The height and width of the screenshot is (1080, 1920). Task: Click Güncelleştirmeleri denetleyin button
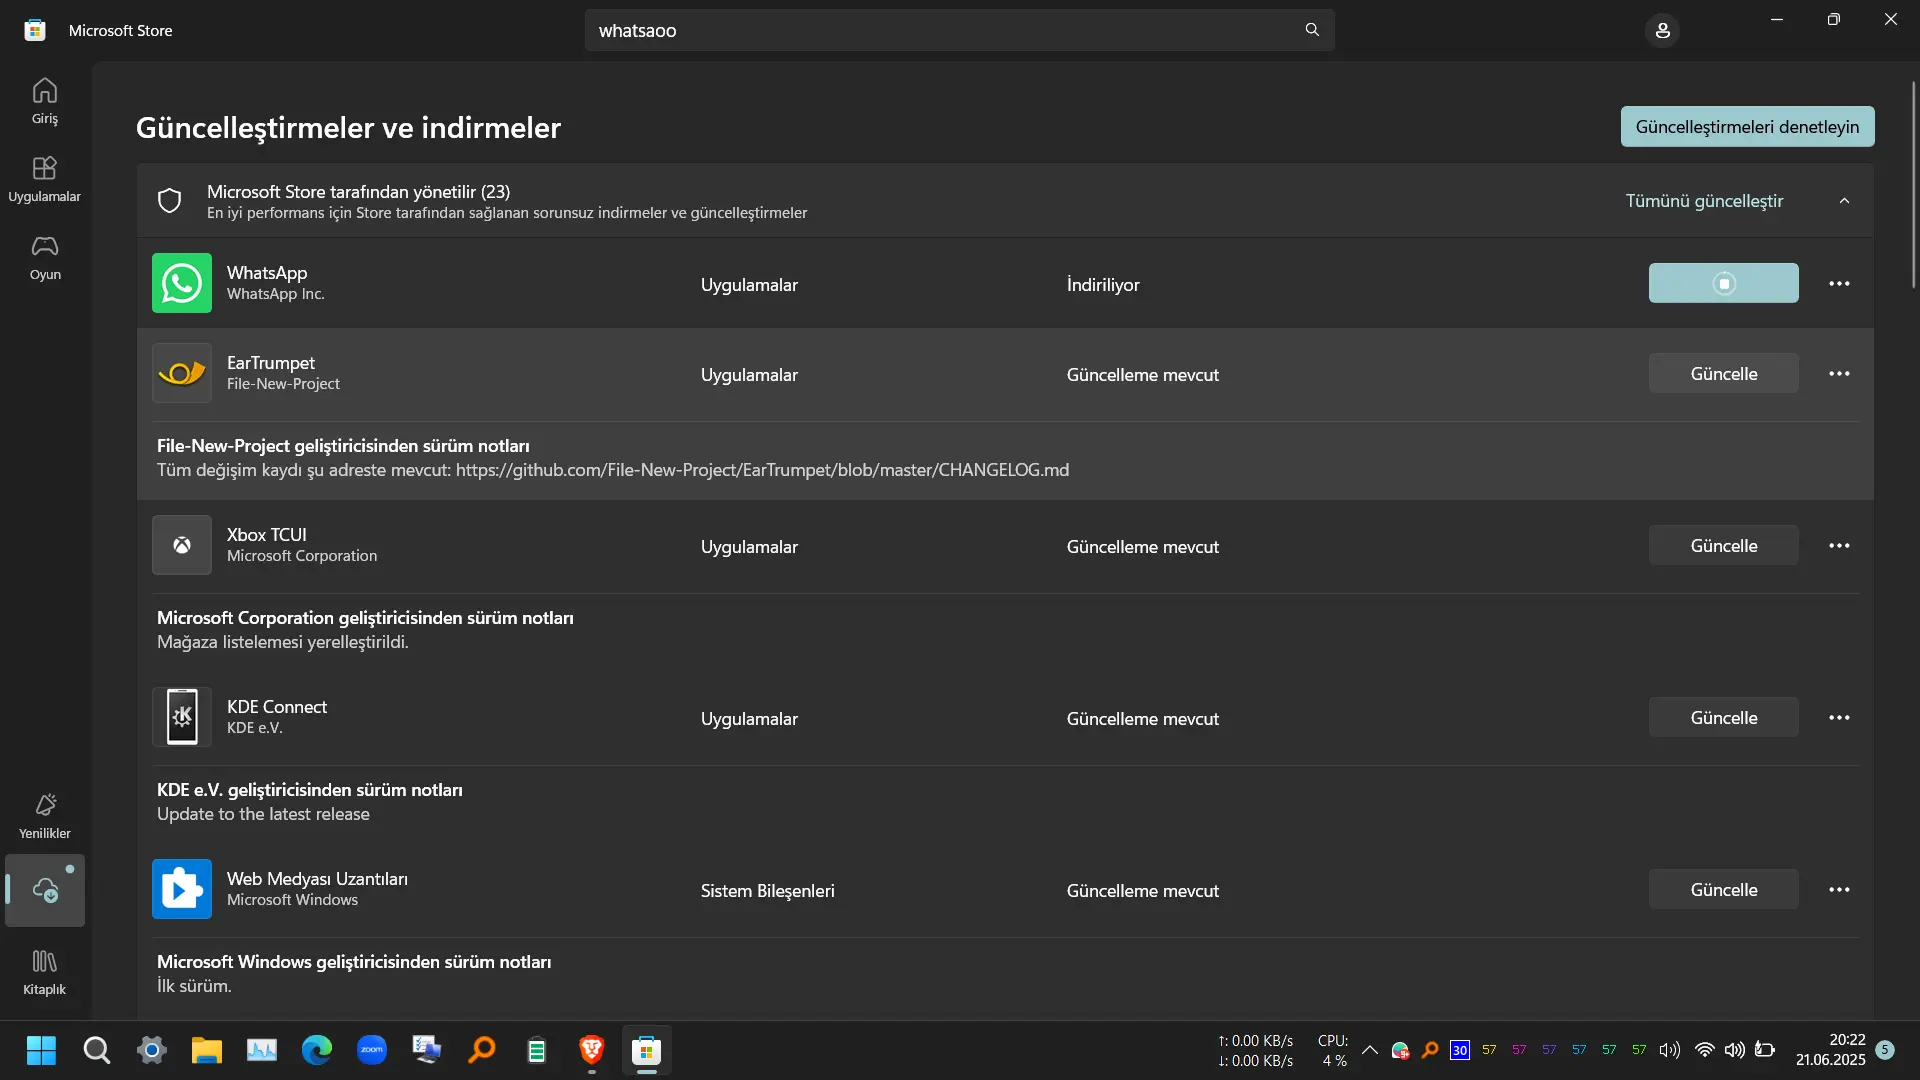(x=1747, y=127)
